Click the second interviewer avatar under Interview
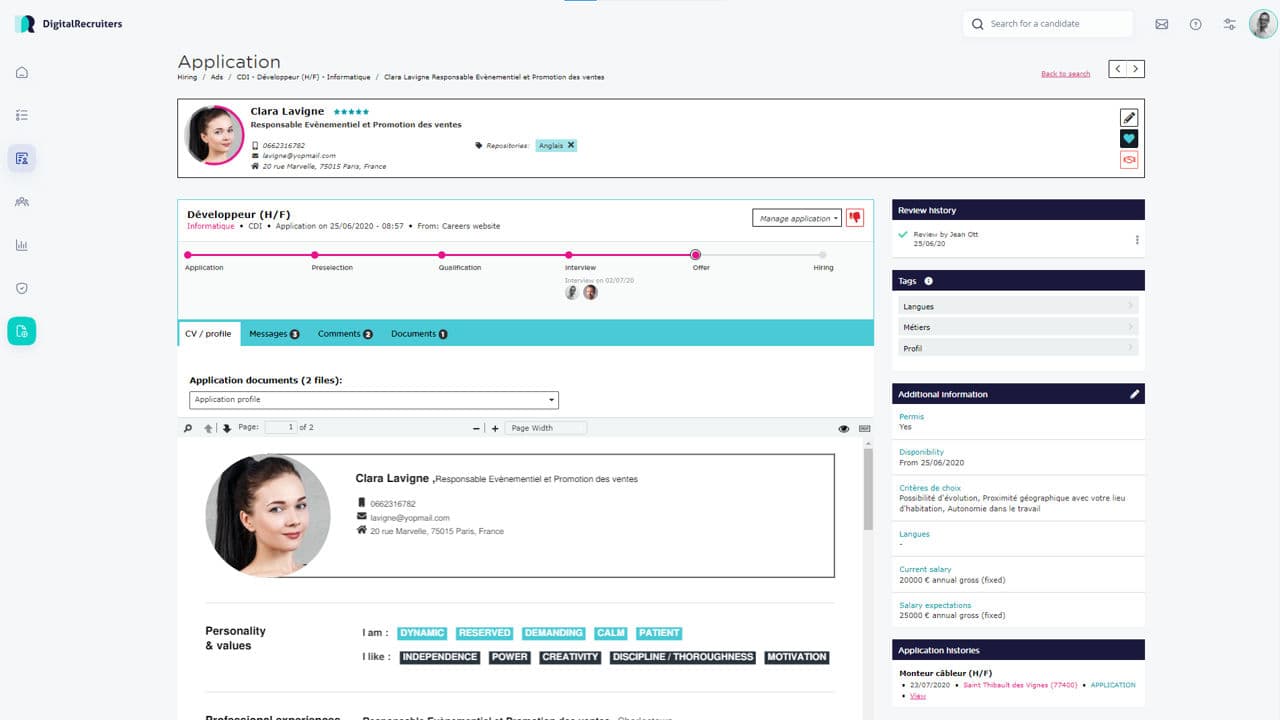The image size is (1280, 720). pyautogui.click(x=591, y=293)
